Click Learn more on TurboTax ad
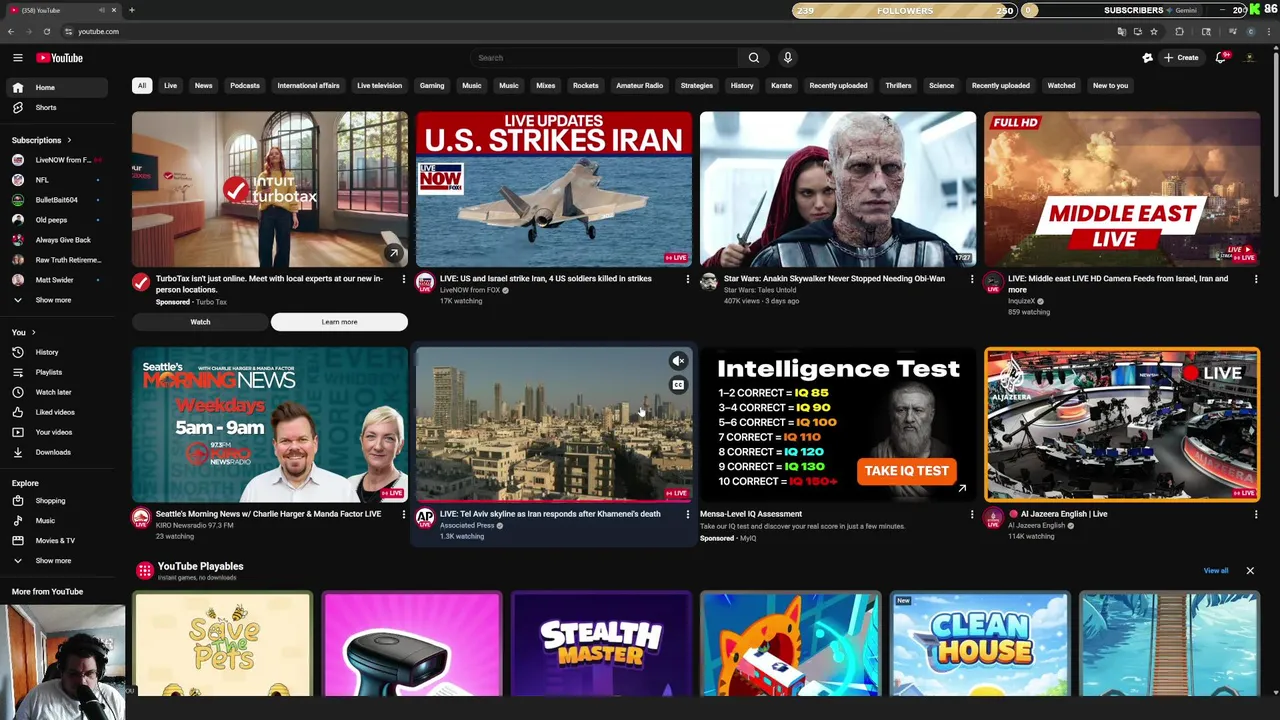The width and height of the screenshot is (1280, 720). click(x=339, y=322)
